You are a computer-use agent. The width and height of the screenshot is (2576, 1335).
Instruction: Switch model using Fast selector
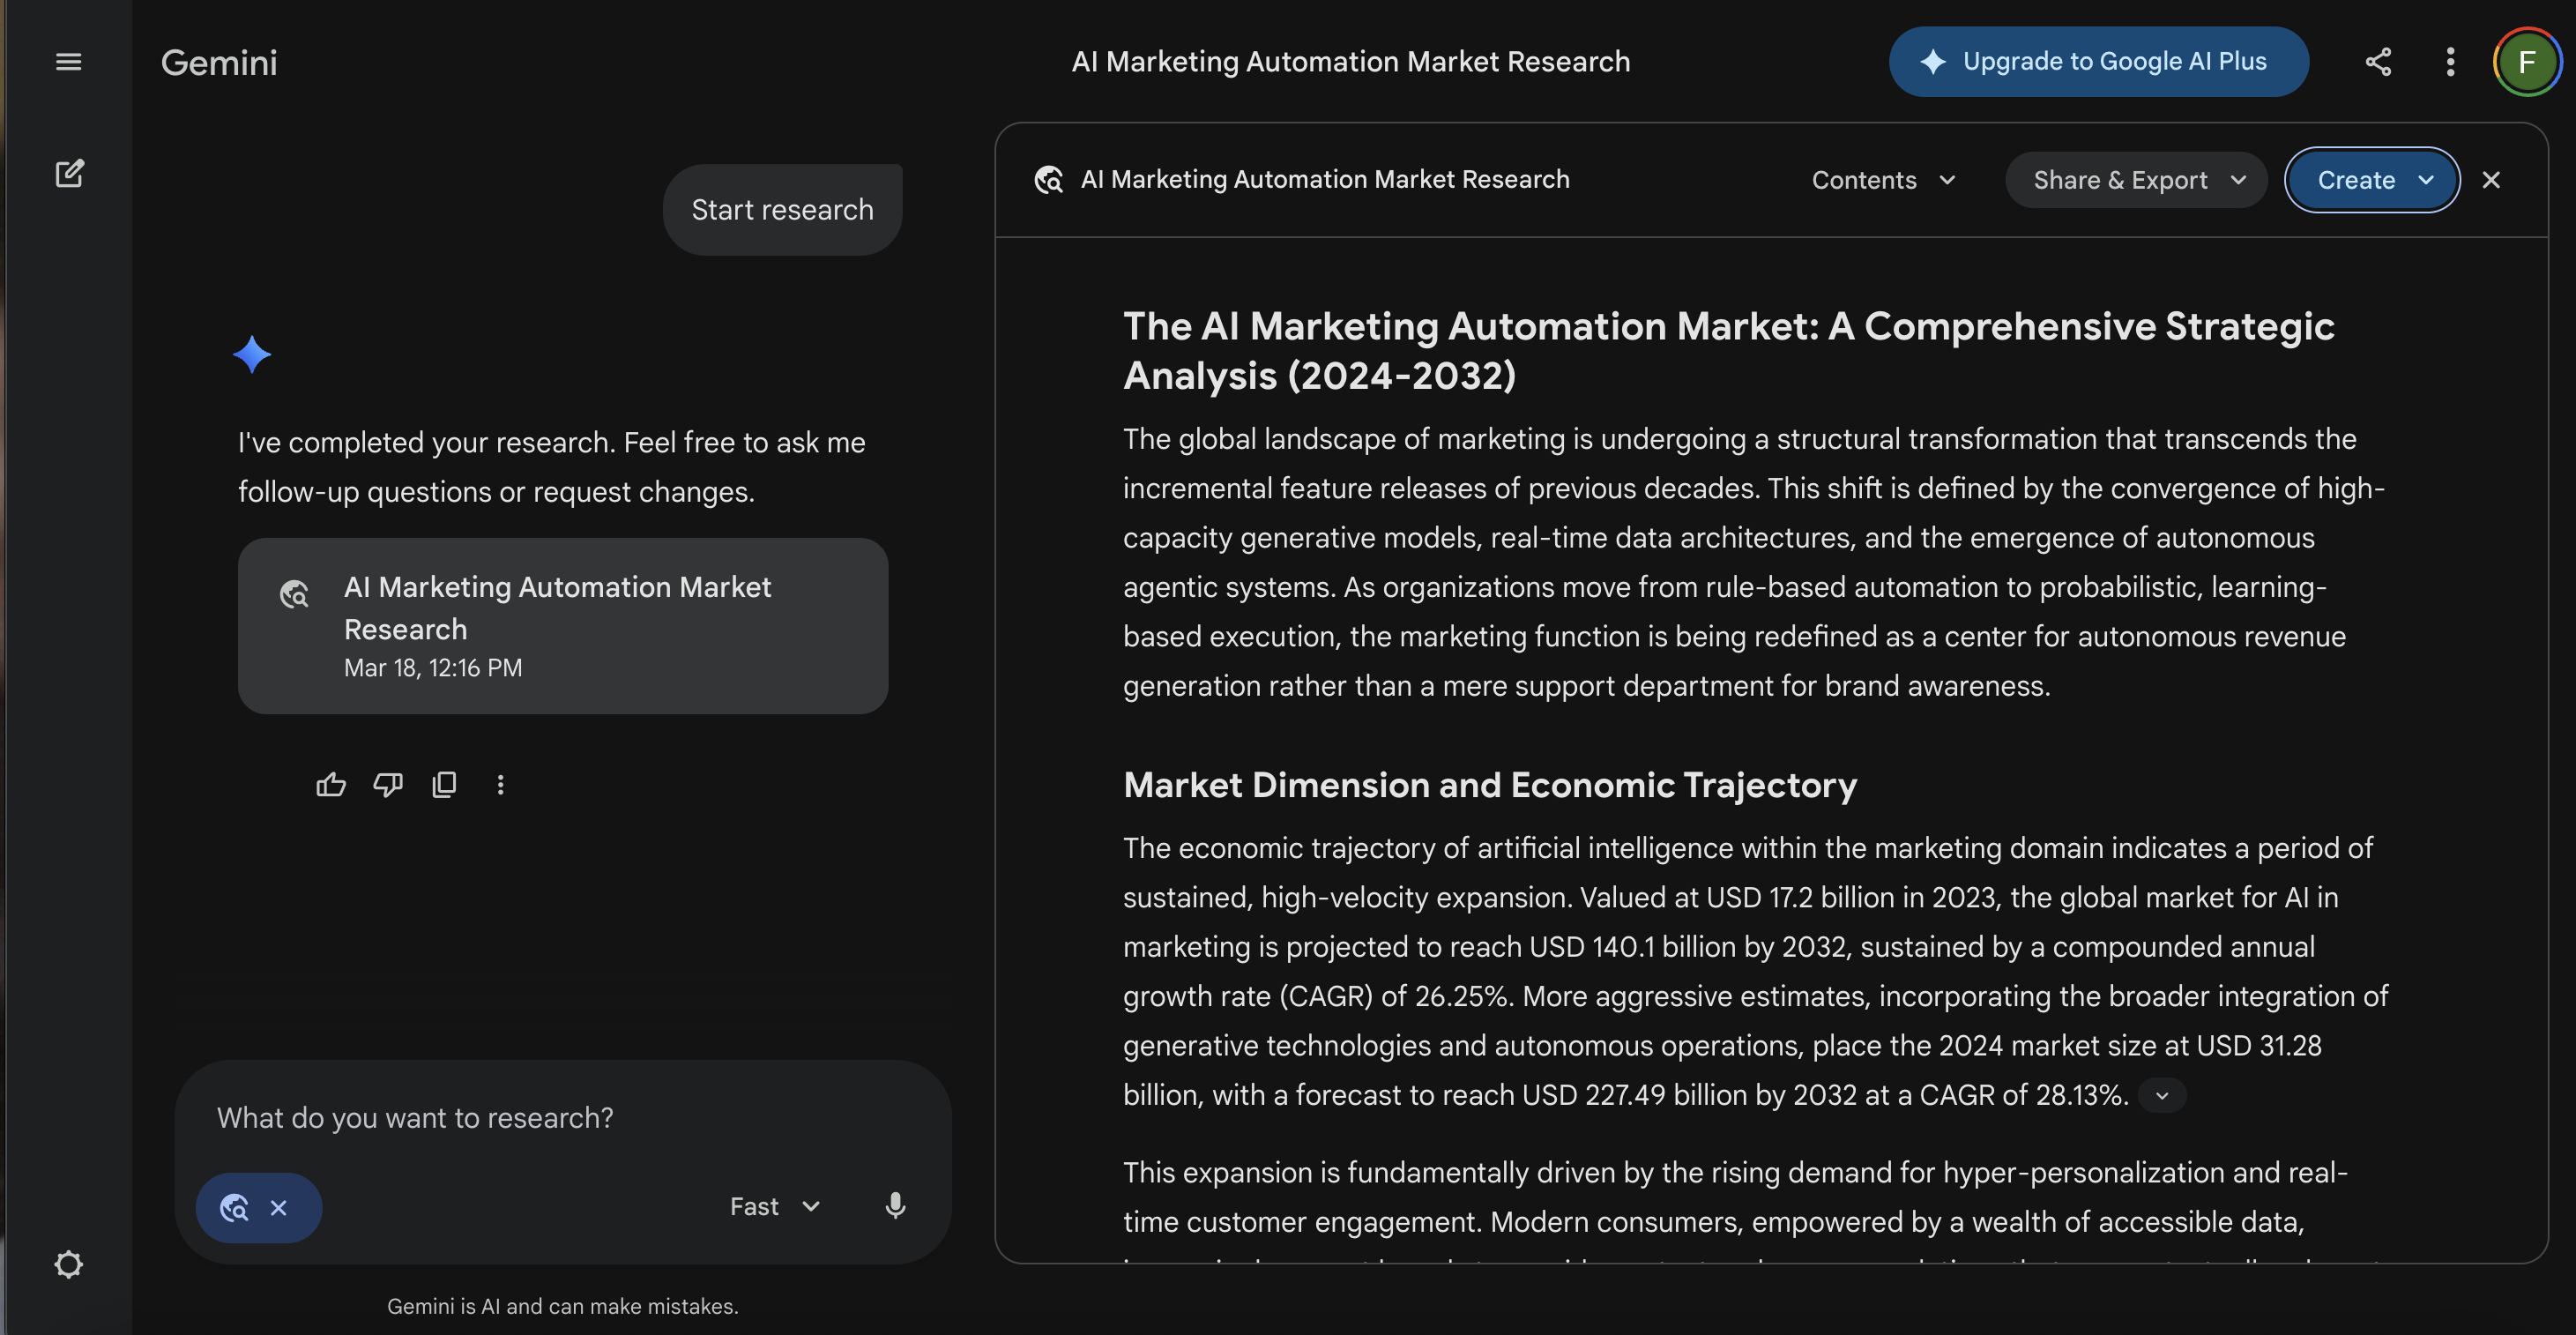775,1207
